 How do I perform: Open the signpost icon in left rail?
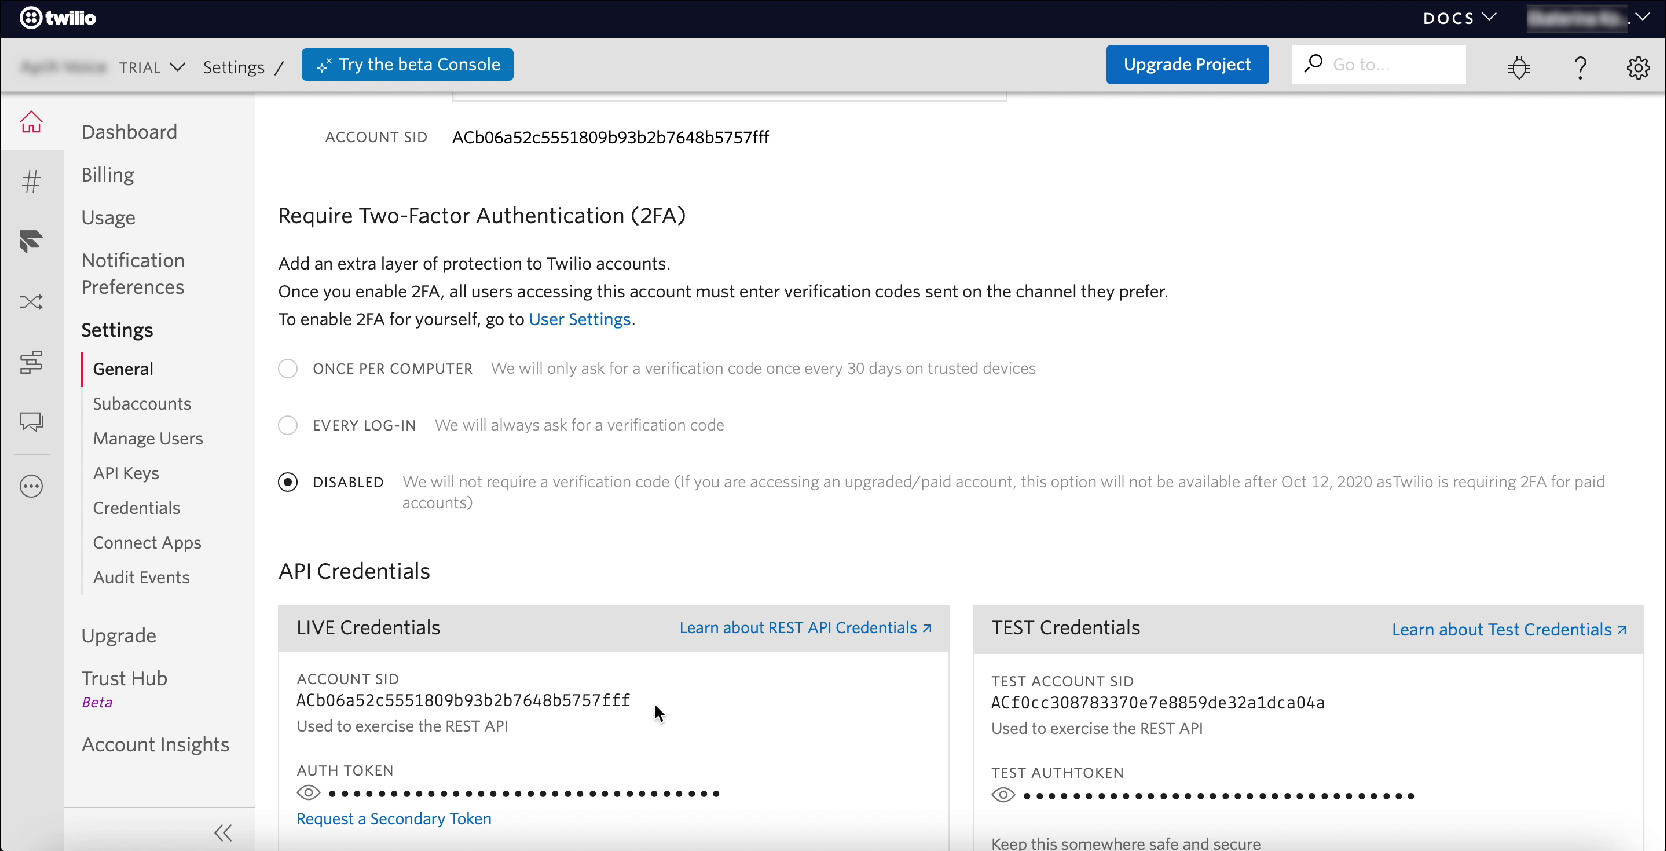(x=32, y=362)
